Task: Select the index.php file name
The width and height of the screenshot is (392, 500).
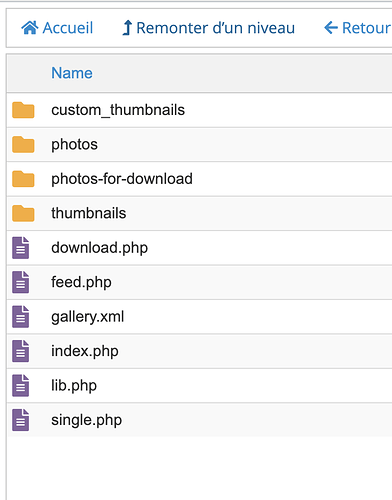Action: 85,351
